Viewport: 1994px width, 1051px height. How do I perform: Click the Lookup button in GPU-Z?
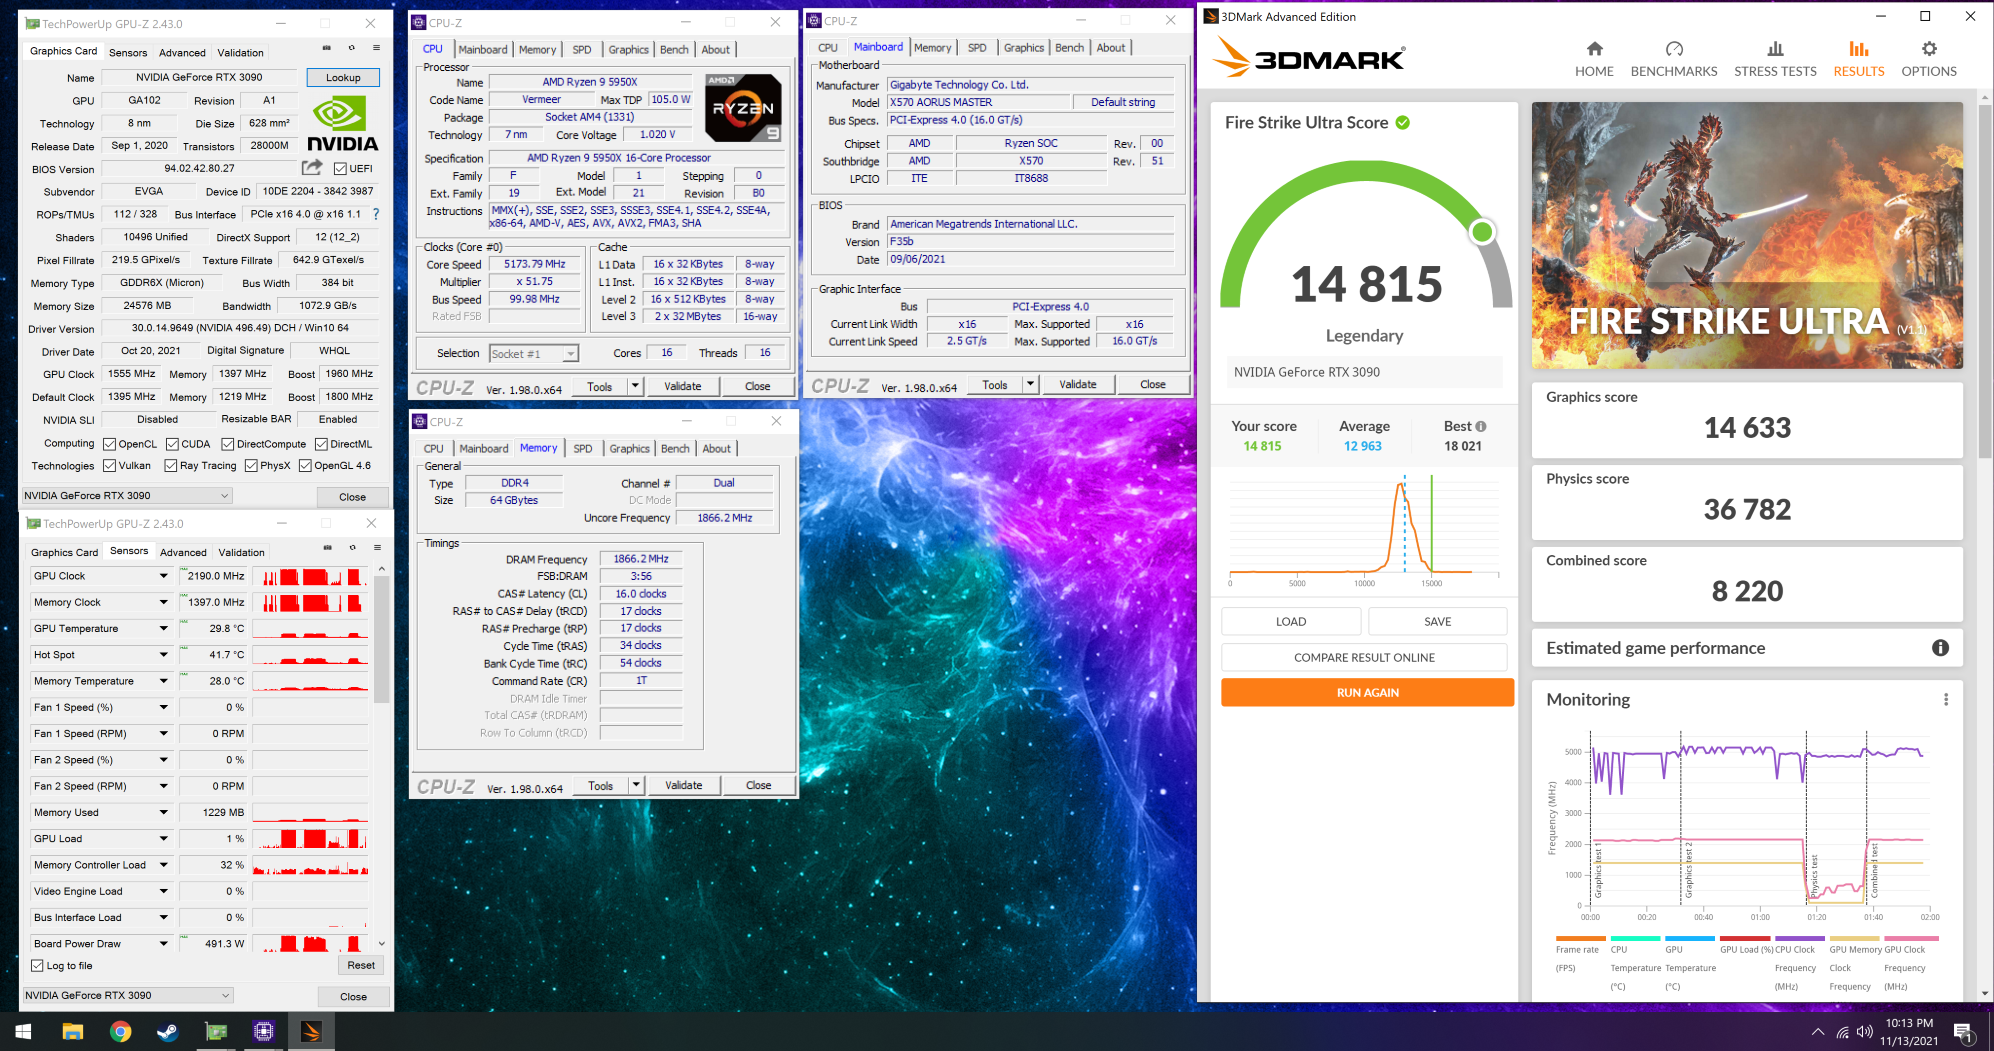[x=342, y=77]
